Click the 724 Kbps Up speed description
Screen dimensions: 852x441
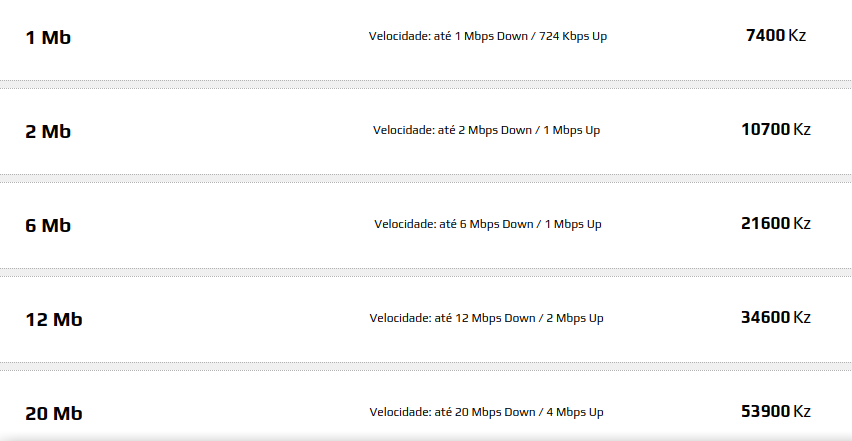(573, 36)
